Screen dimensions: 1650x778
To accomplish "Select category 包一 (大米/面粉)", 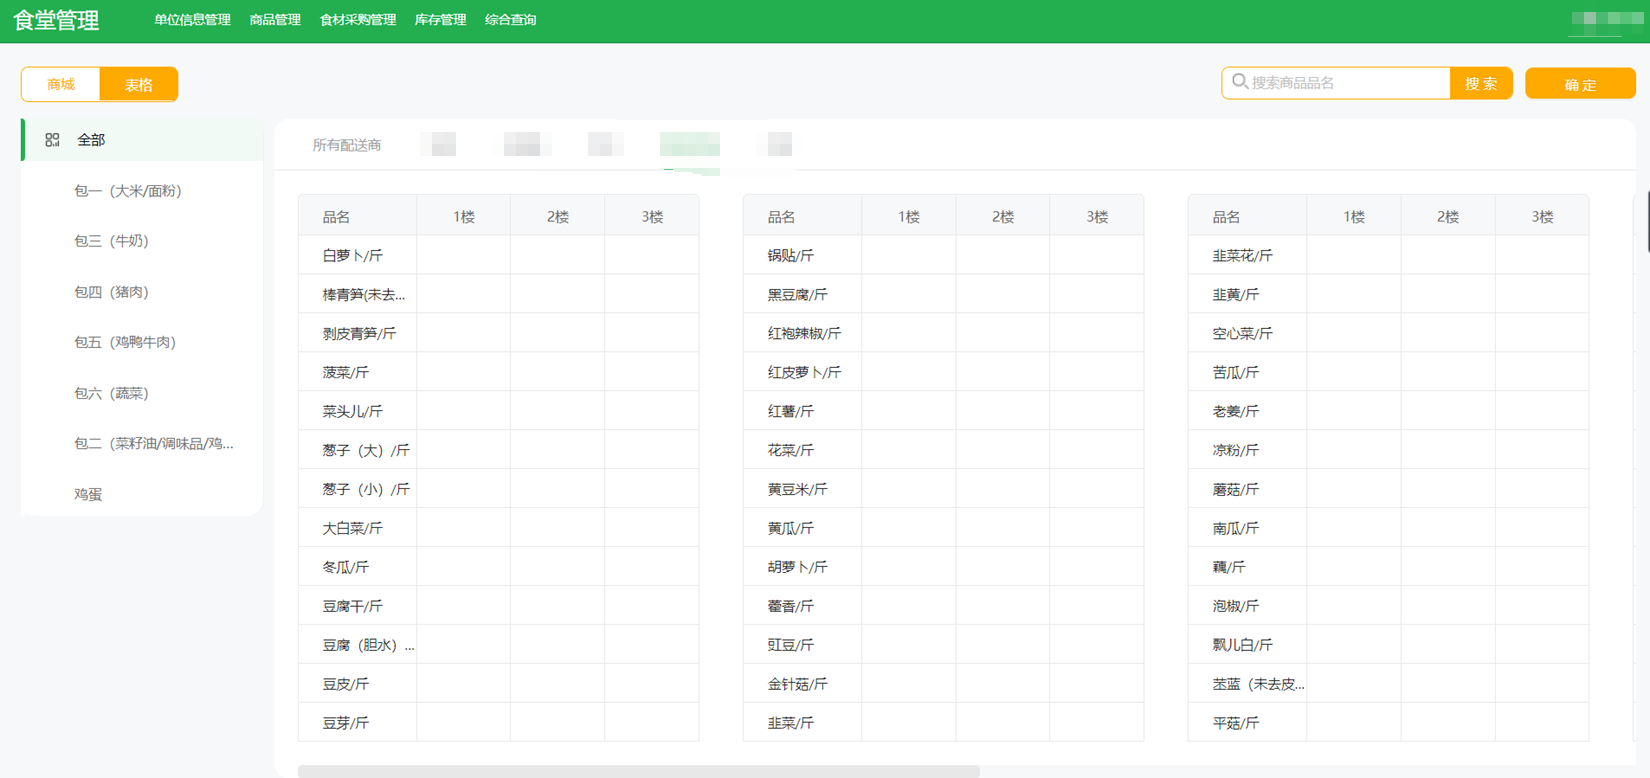I will [127, 191].
